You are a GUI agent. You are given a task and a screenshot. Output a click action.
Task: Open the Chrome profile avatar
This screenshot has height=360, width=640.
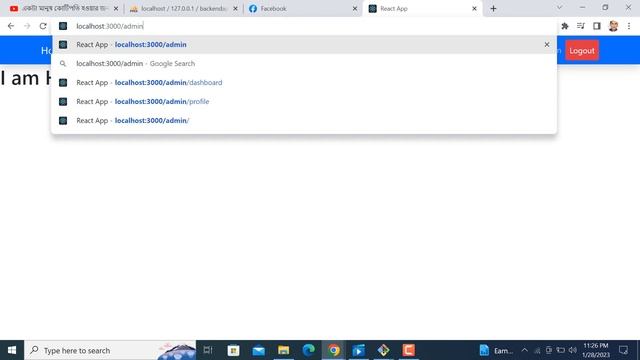point(613,26)
